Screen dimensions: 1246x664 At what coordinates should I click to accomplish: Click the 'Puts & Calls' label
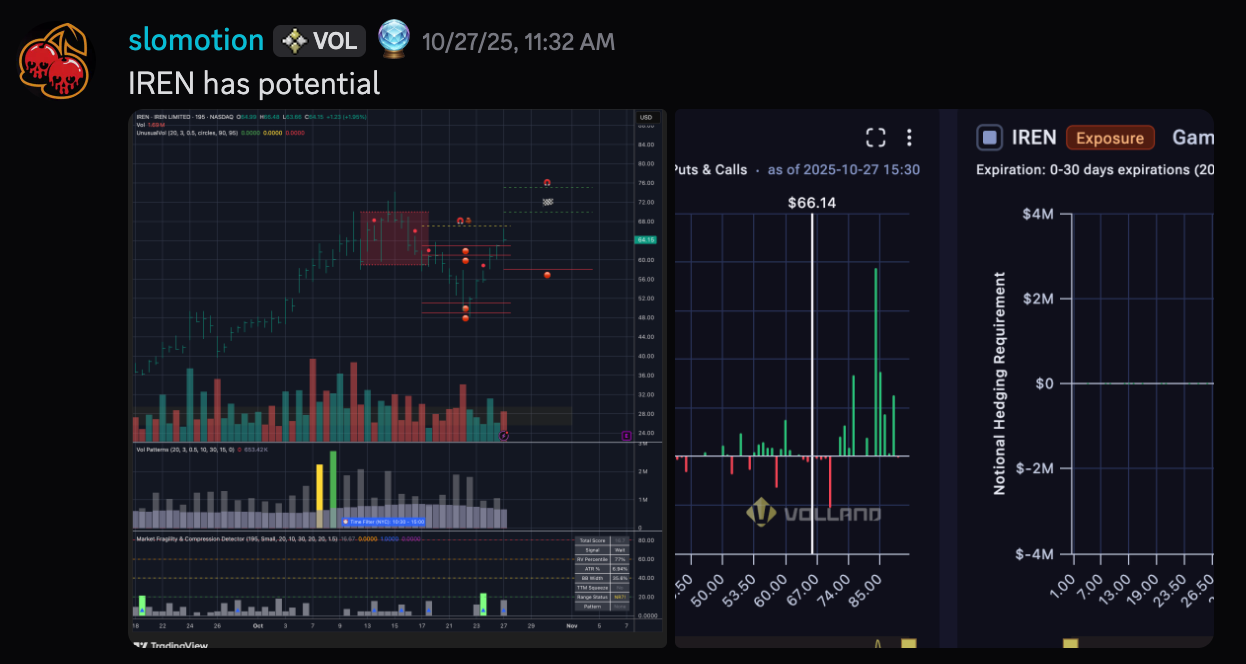coord(711,169)
